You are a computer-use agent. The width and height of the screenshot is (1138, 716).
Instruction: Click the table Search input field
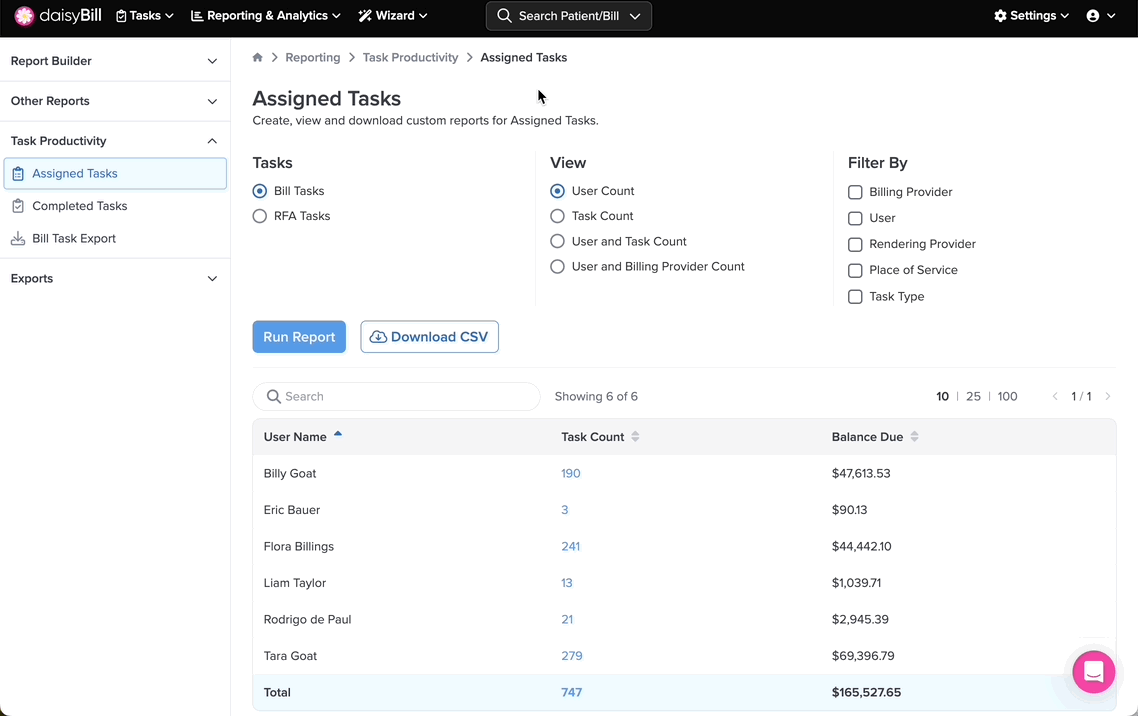click(405, 397)
